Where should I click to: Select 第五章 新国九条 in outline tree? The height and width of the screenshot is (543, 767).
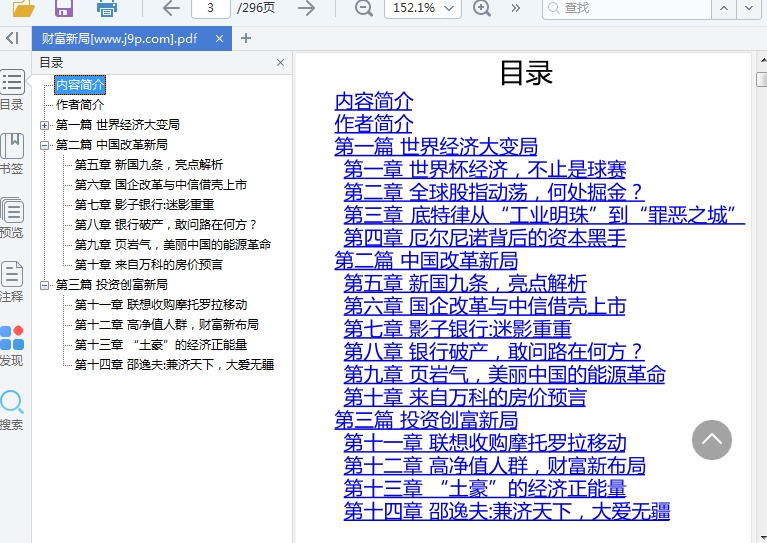click(x=149, y=165)
